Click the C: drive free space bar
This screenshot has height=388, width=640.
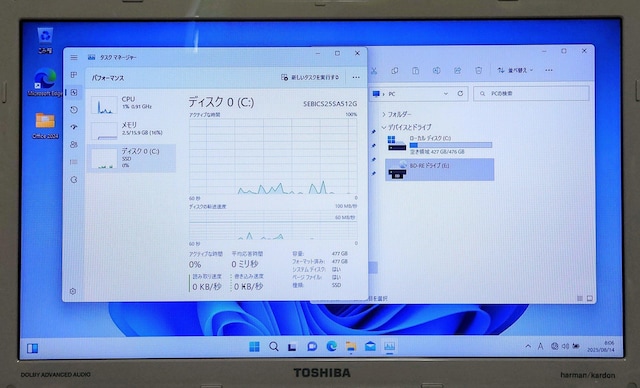pyautogui.click(x=451, y=145)
